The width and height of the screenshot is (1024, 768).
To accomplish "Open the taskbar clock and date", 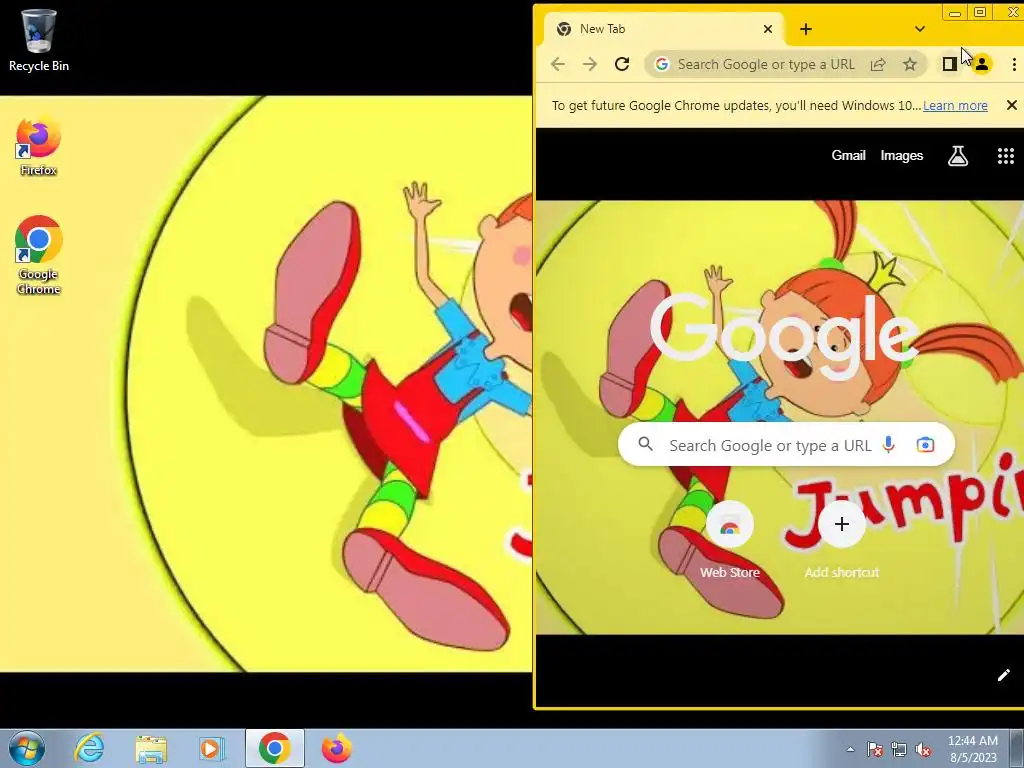I will (973, 748).
